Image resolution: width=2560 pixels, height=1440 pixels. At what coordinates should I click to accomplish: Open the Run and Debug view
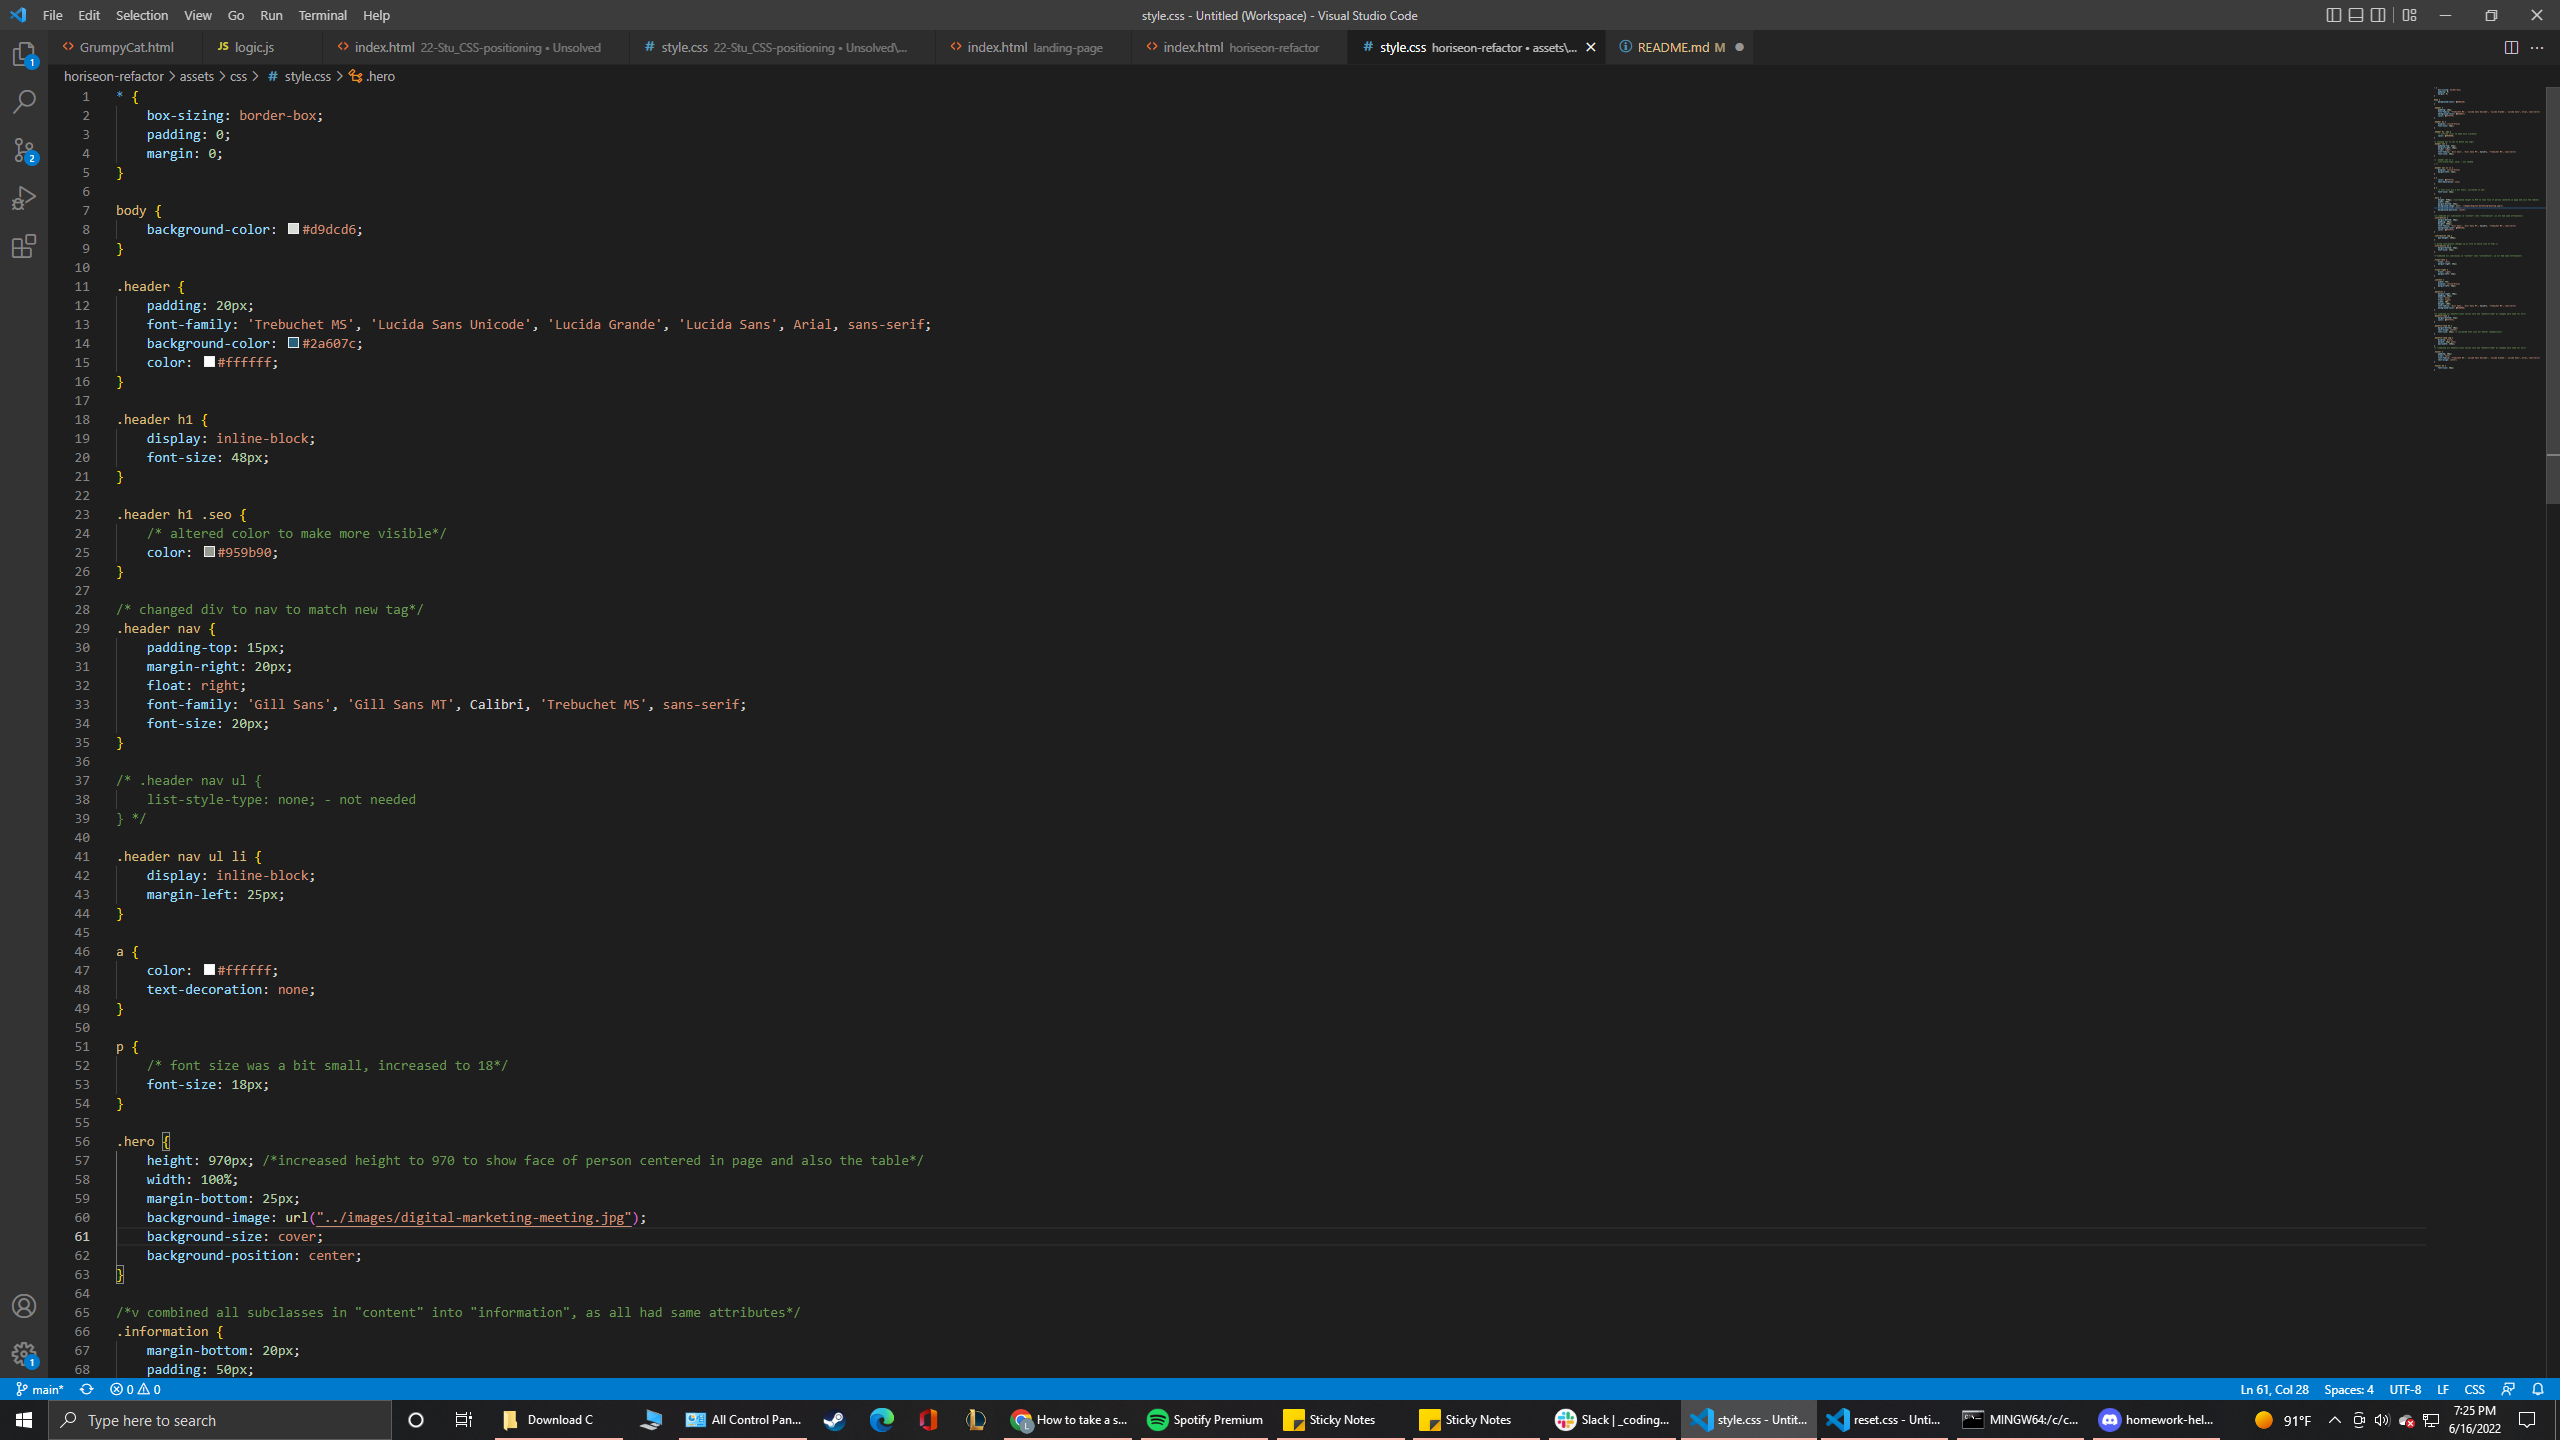click(x=24, y=198)
